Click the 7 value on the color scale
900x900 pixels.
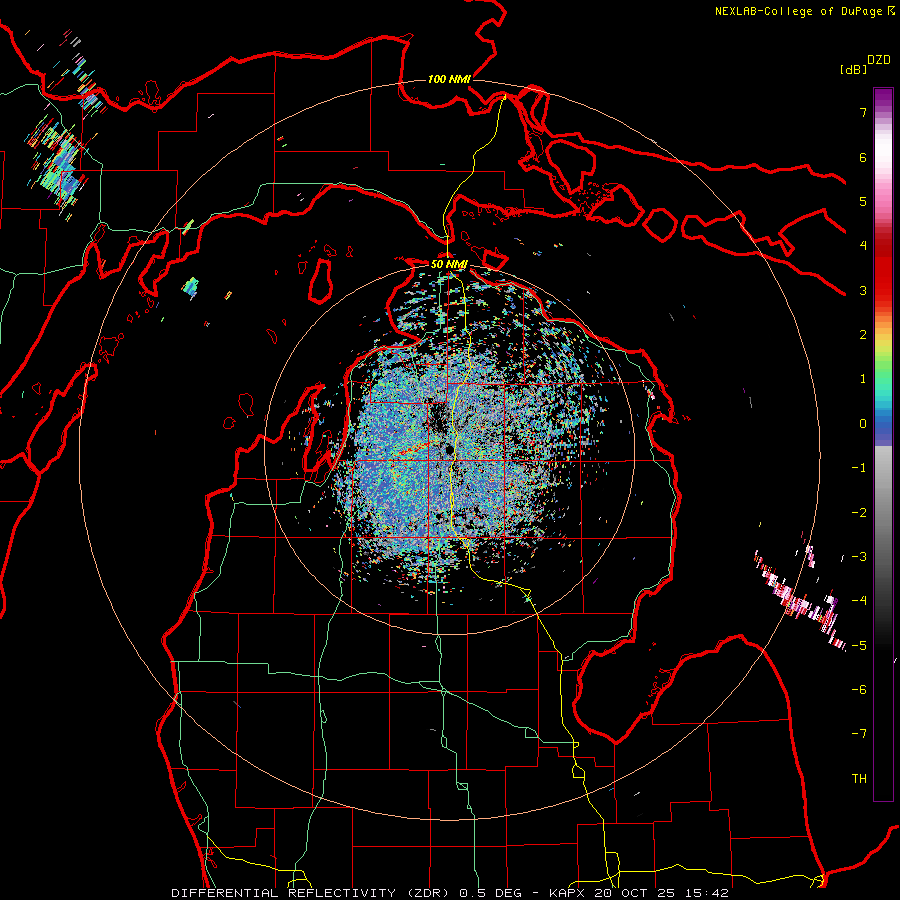(863, 112)
